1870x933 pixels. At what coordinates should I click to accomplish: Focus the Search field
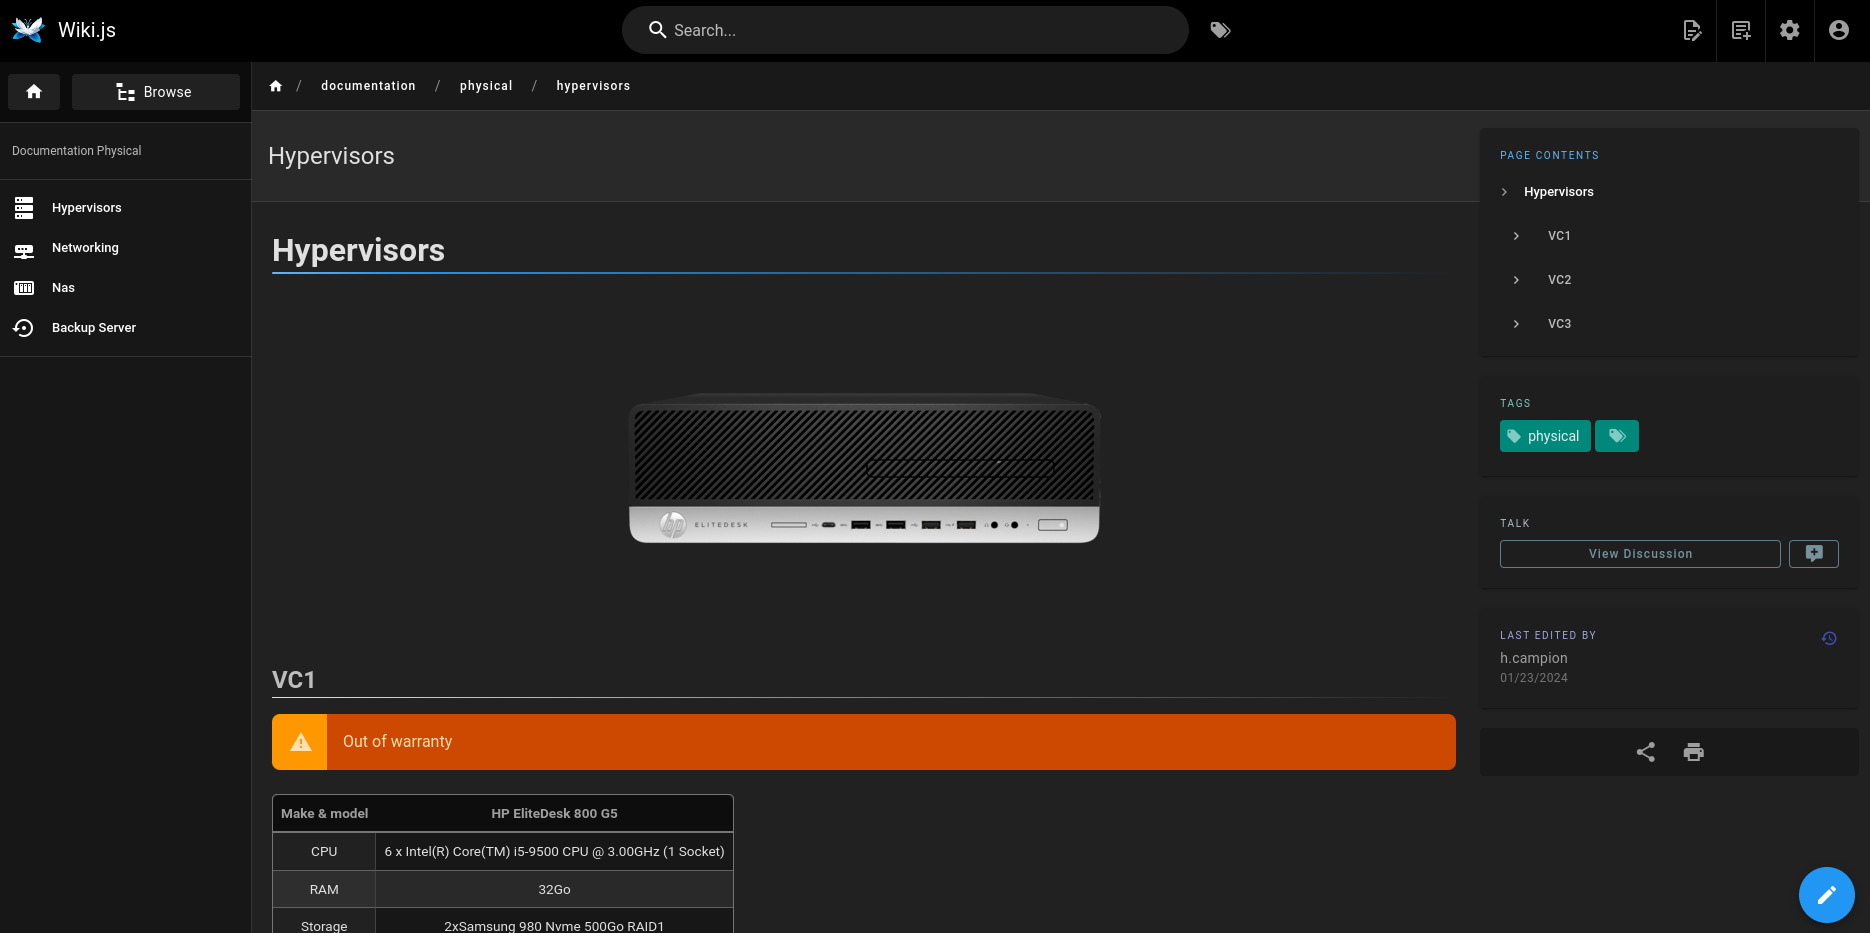click(x=905, y=30)
